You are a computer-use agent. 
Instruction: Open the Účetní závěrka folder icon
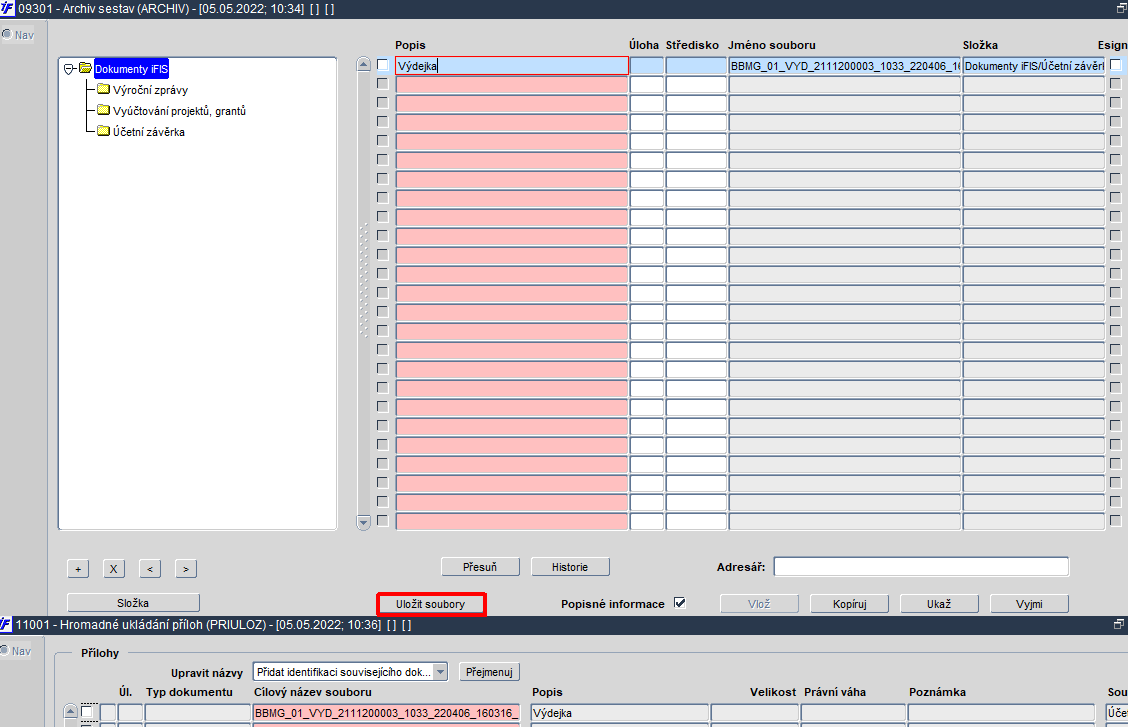[103, 131]
